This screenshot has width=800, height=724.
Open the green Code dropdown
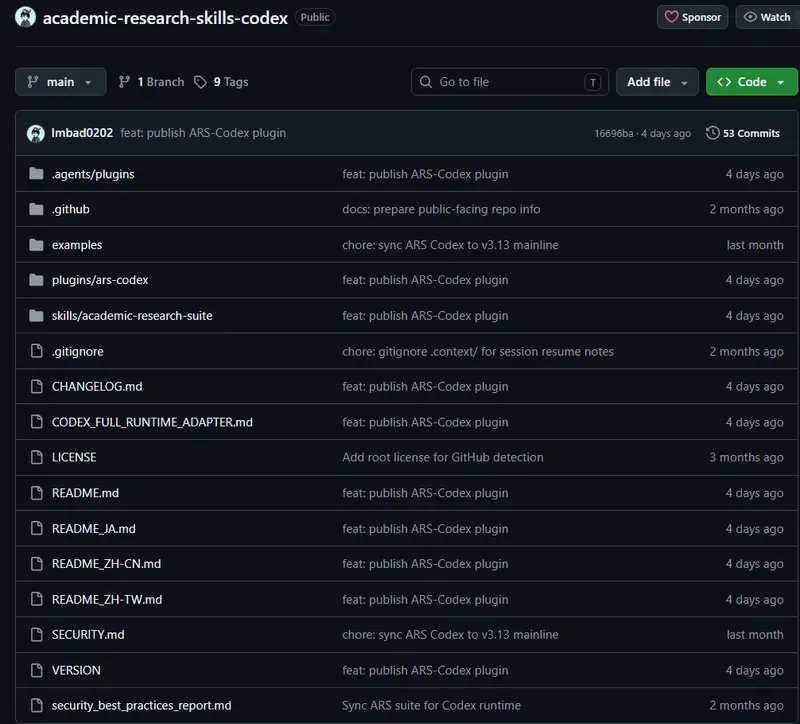coord(752,82)
